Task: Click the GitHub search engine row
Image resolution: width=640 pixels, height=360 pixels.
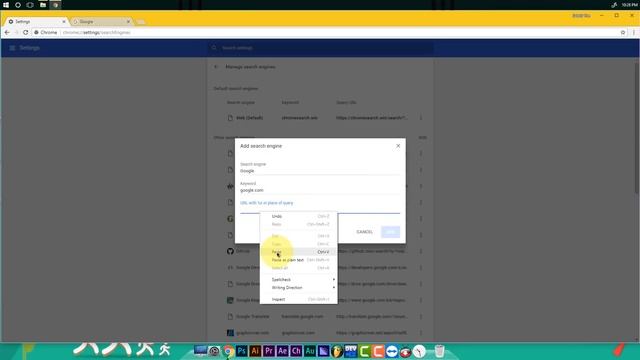Action: click(320, 251)
